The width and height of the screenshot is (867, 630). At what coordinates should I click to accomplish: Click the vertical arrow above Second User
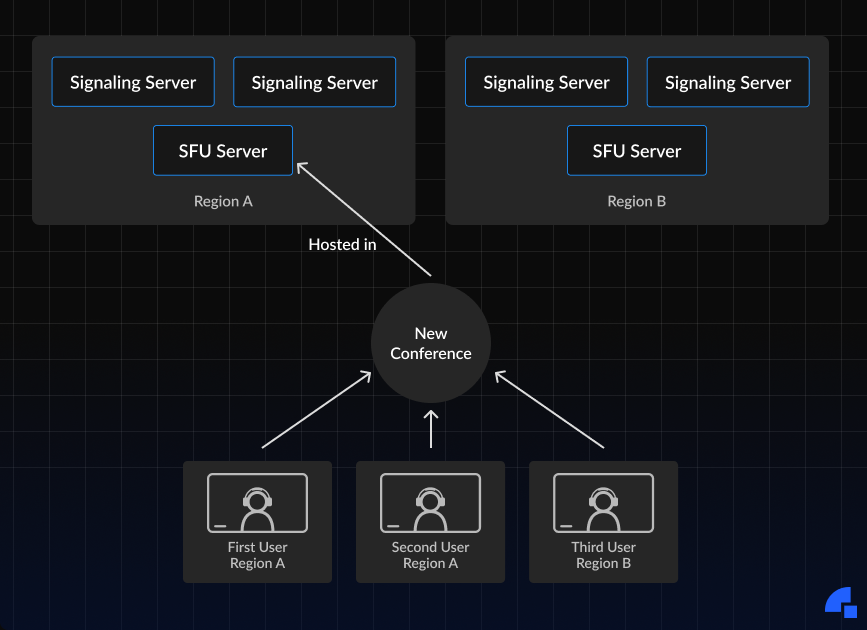(x=431, y=429)
